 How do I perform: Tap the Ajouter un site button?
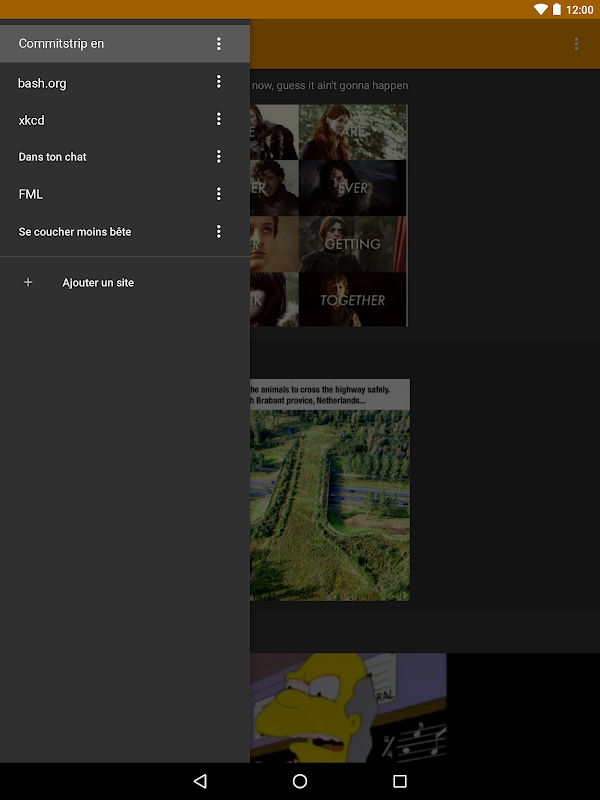click(x=125, y=283)
